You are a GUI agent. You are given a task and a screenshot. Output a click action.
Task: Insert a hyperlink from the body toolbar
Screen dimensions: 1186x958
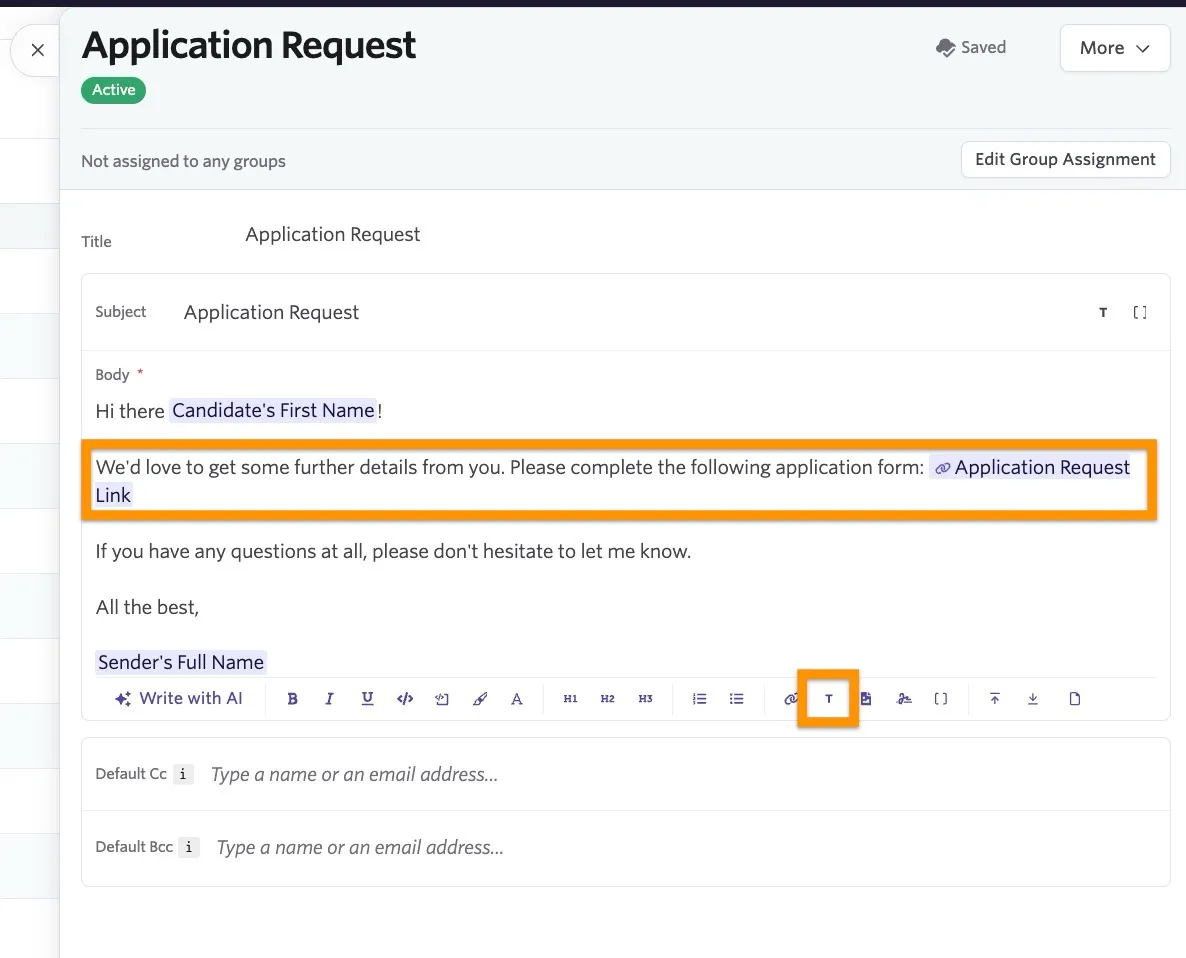point(790,699)
